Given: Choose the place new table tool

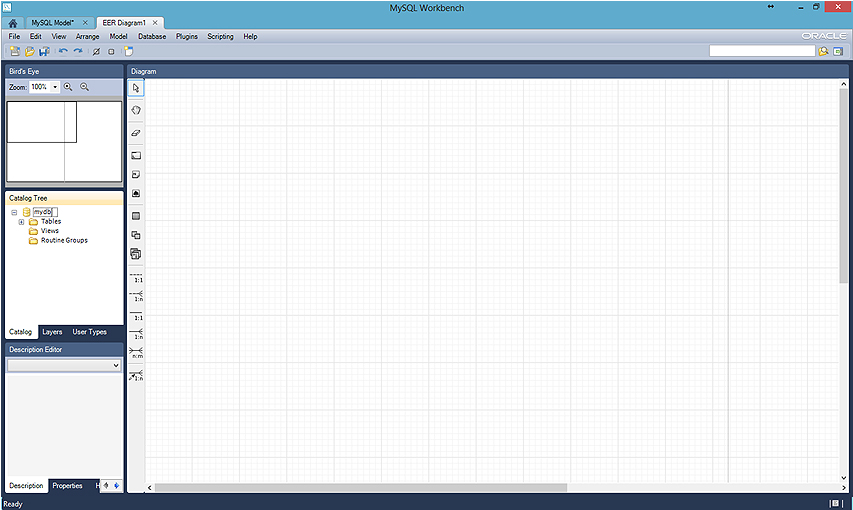Looking at the screenshot, I should 136,215.
